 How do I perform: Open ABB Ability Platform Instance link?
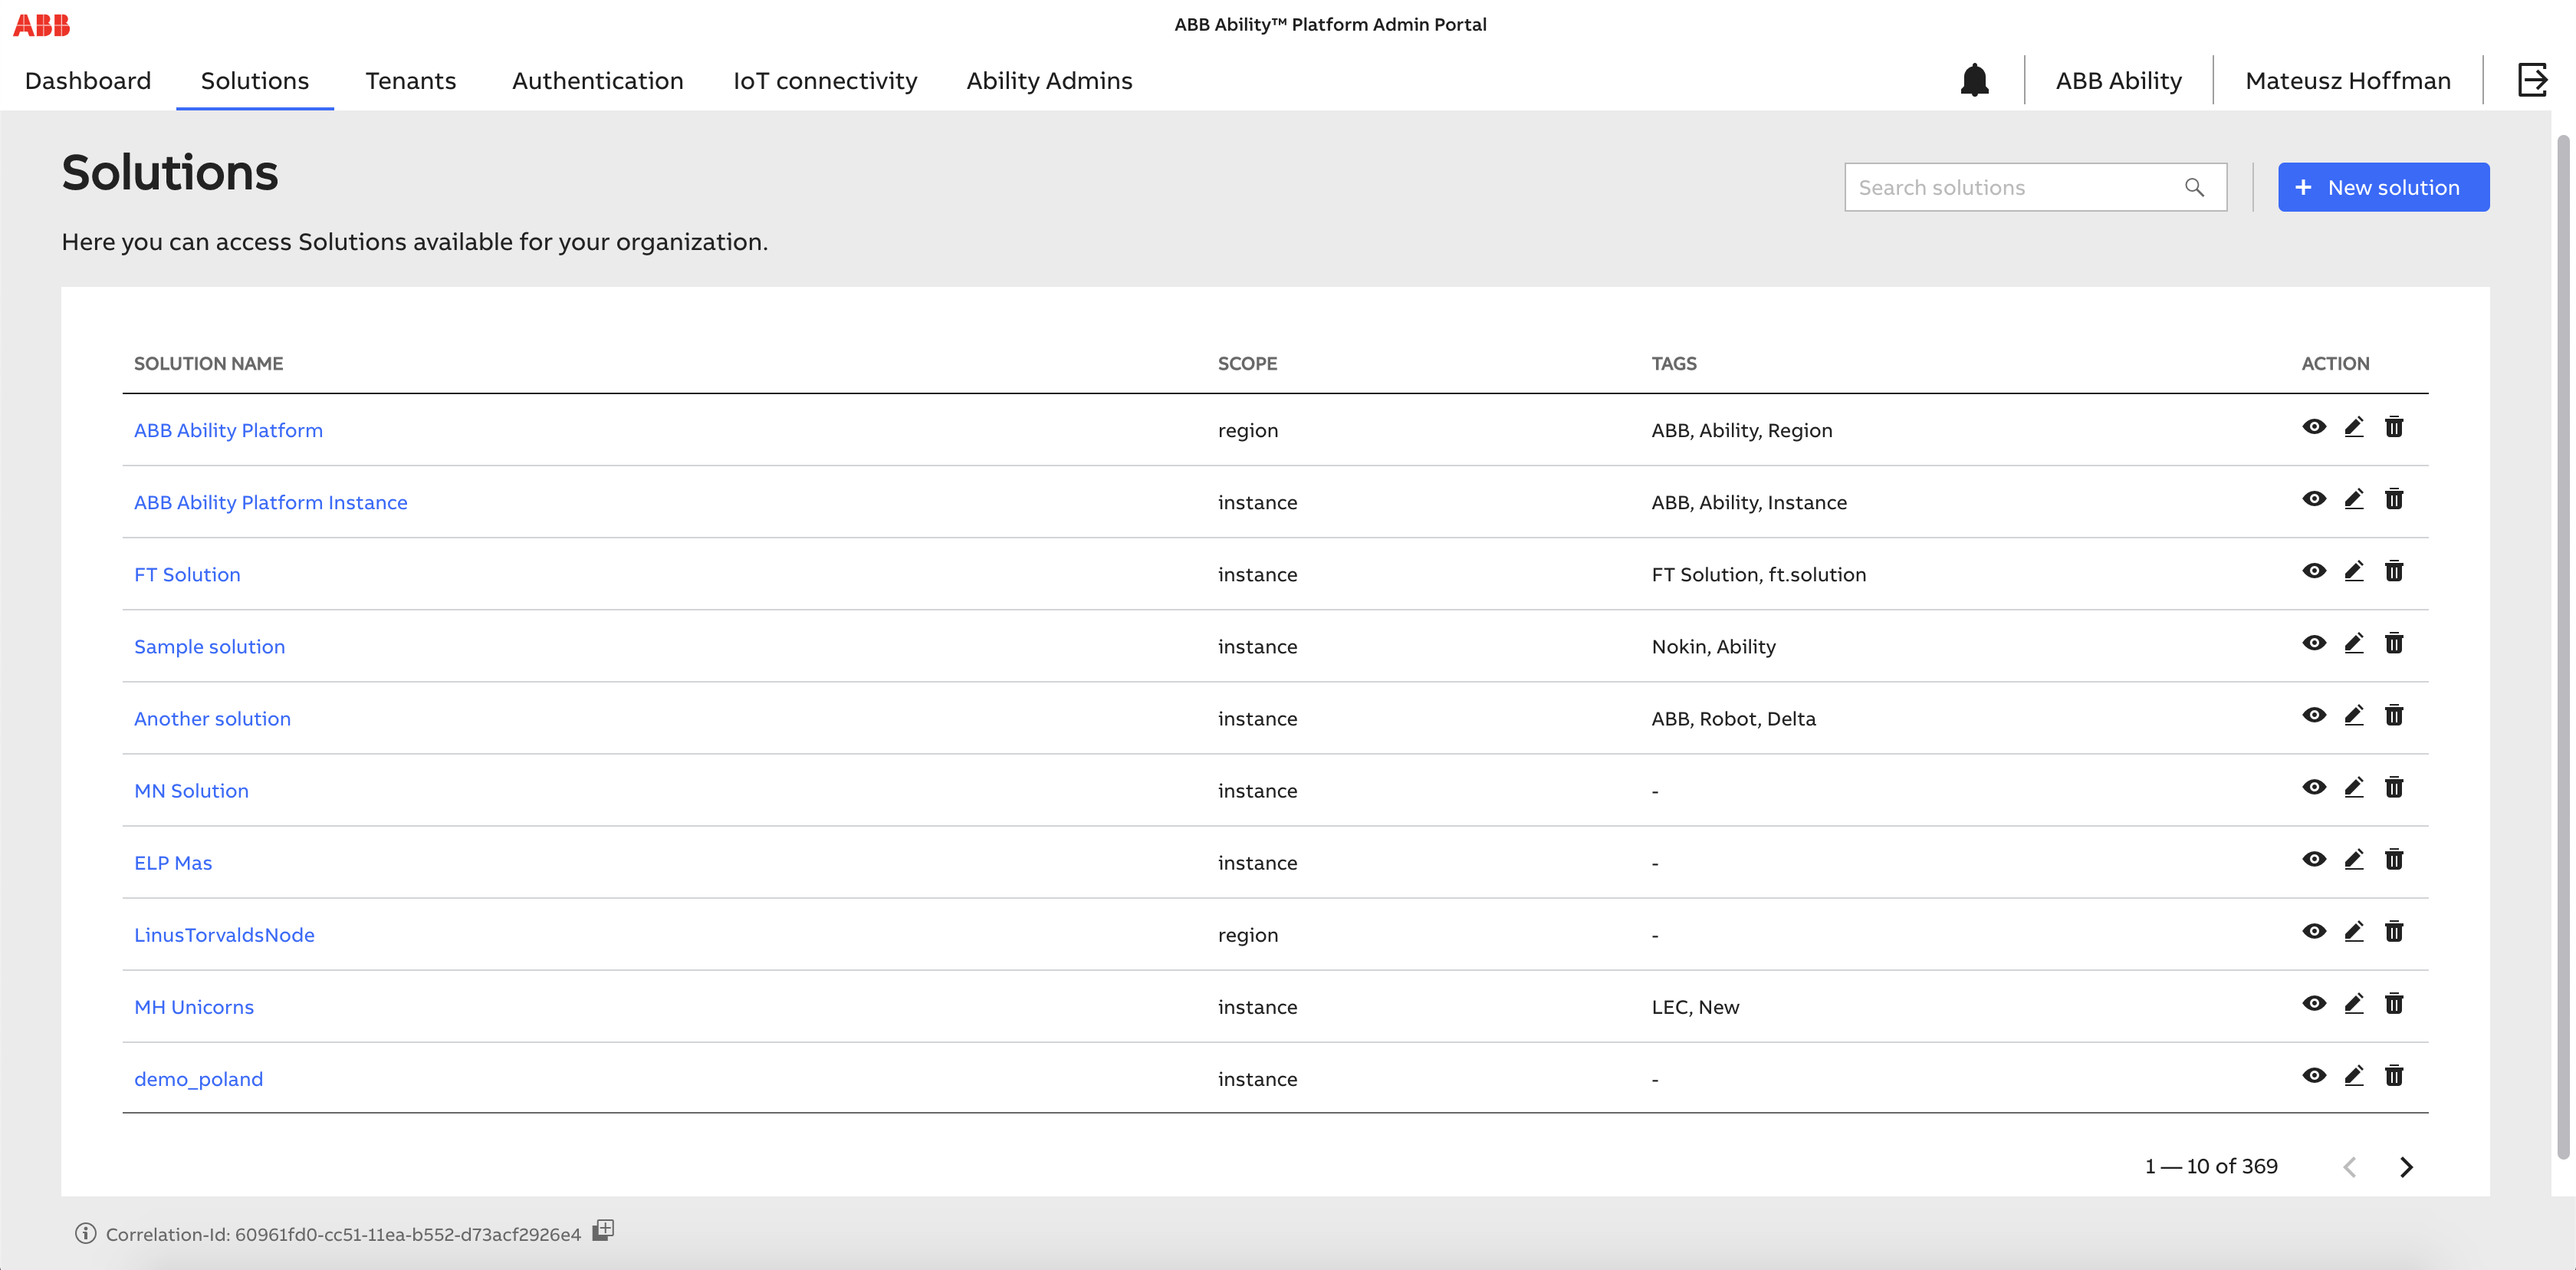pos(271,502)
